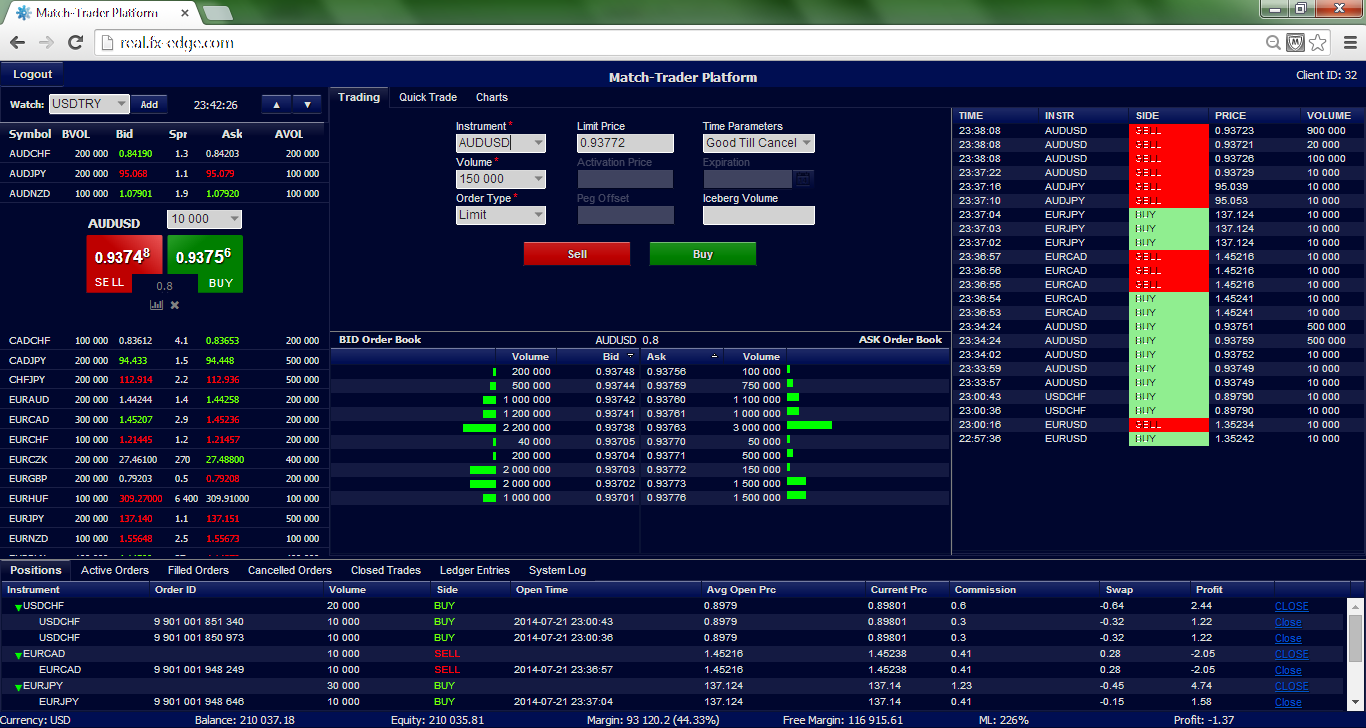Click the 23:38:08 AUDUSD 0.93723 trade row
This screenshot has width=1366, height=728.
[1158, 130]
